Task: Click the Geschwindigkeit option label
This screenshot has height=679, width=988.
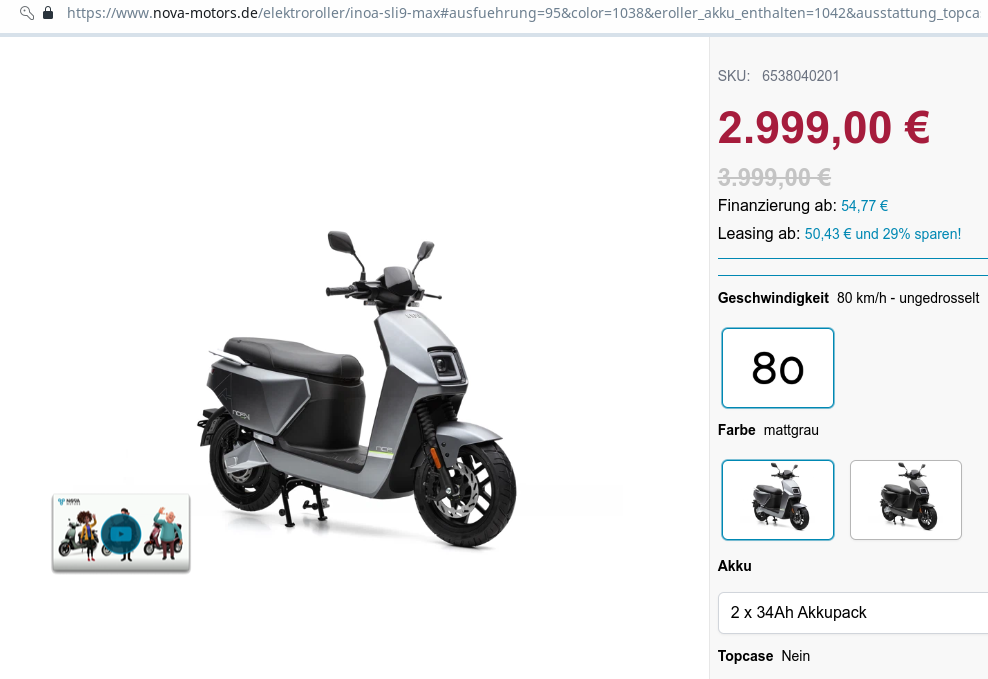Action: (773, 298)
